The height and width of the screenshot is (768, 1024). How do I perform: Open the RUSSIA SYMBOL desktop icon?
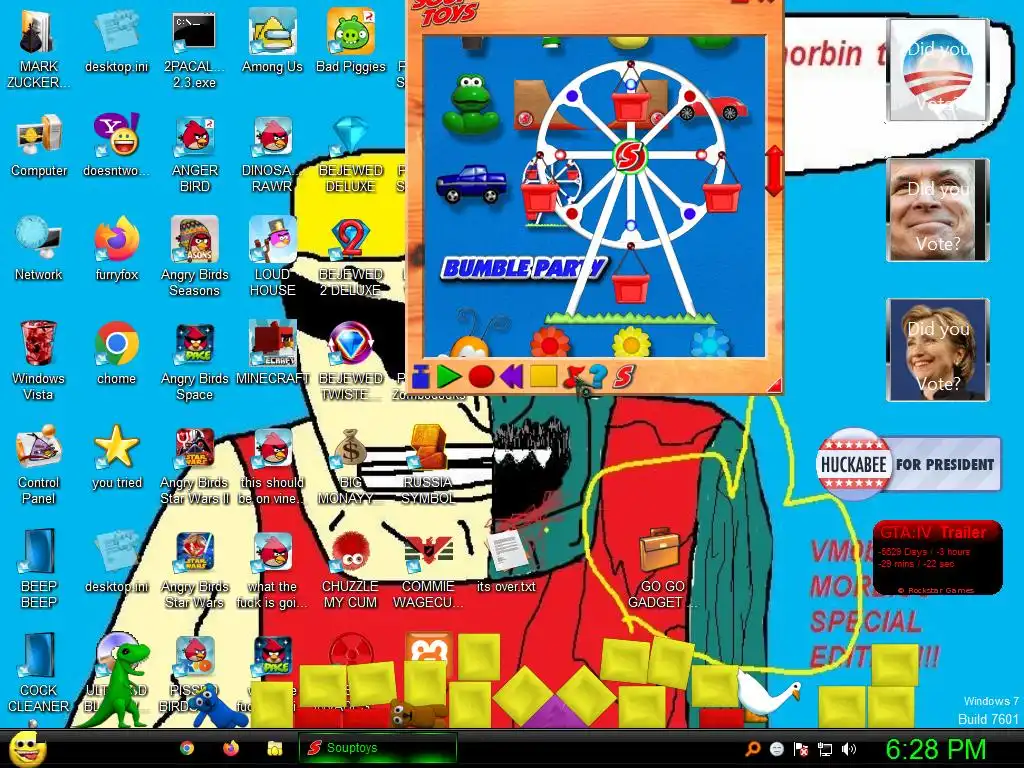point(428,464)
